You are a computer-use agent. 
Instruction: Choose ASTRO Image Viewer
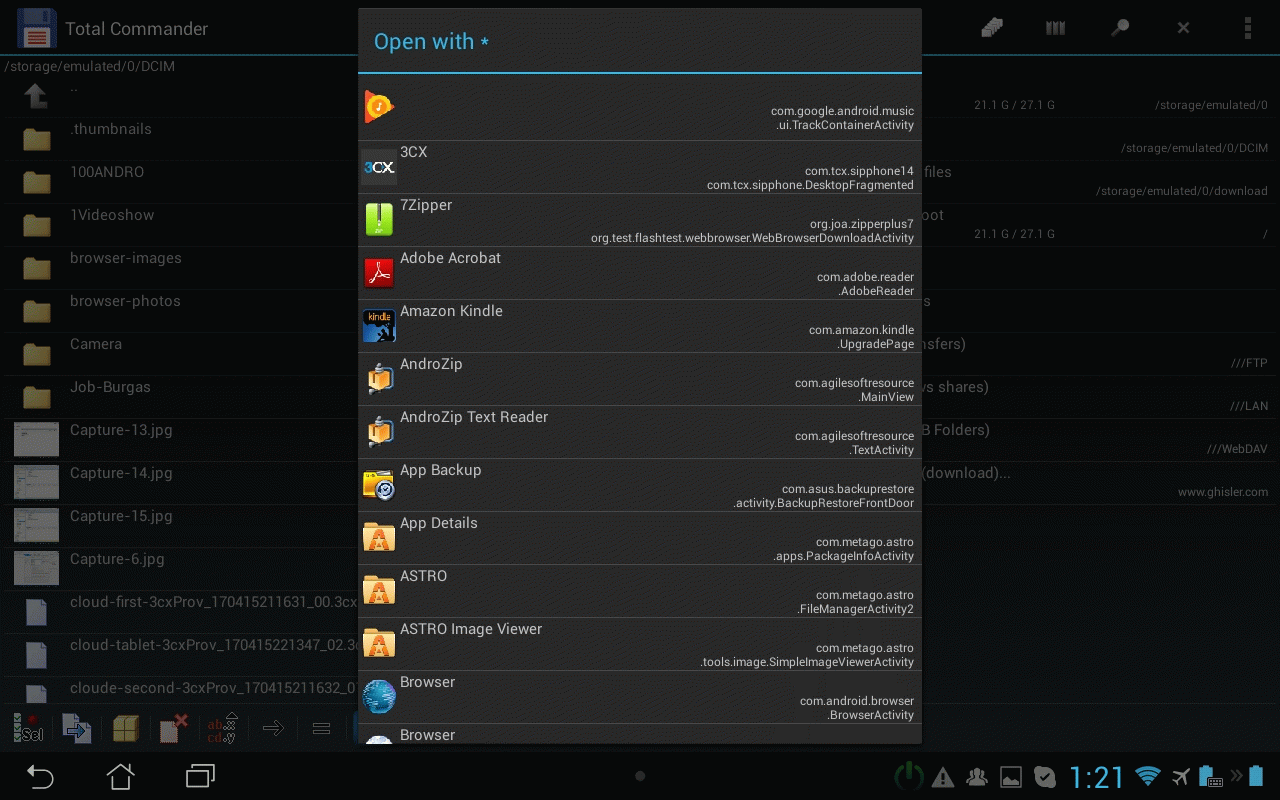(640, 644)
